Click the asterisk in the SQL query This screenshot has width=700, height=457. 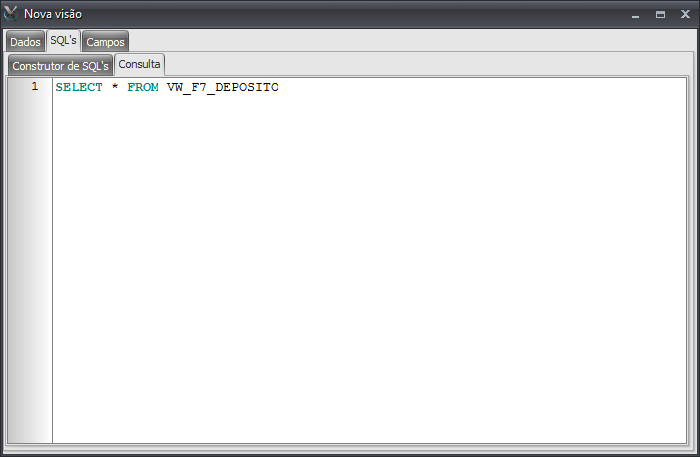[115, 88]
